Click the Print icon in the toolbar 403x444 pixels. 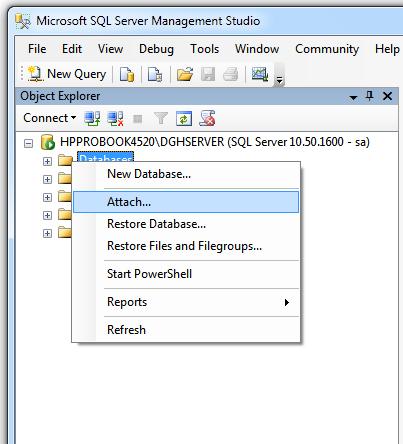231,74
